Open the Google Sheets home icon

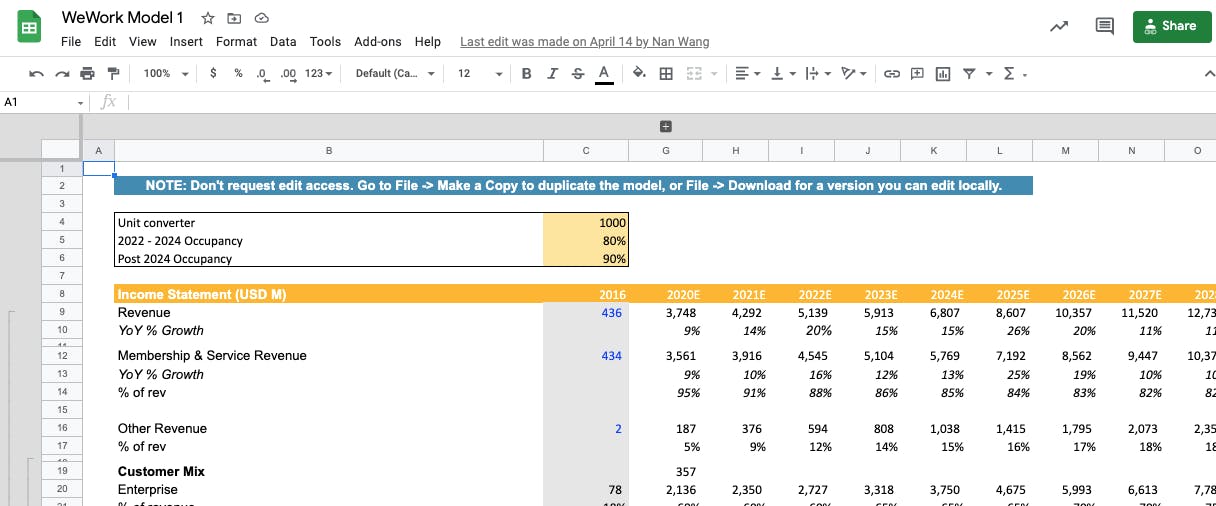point(30,27)
